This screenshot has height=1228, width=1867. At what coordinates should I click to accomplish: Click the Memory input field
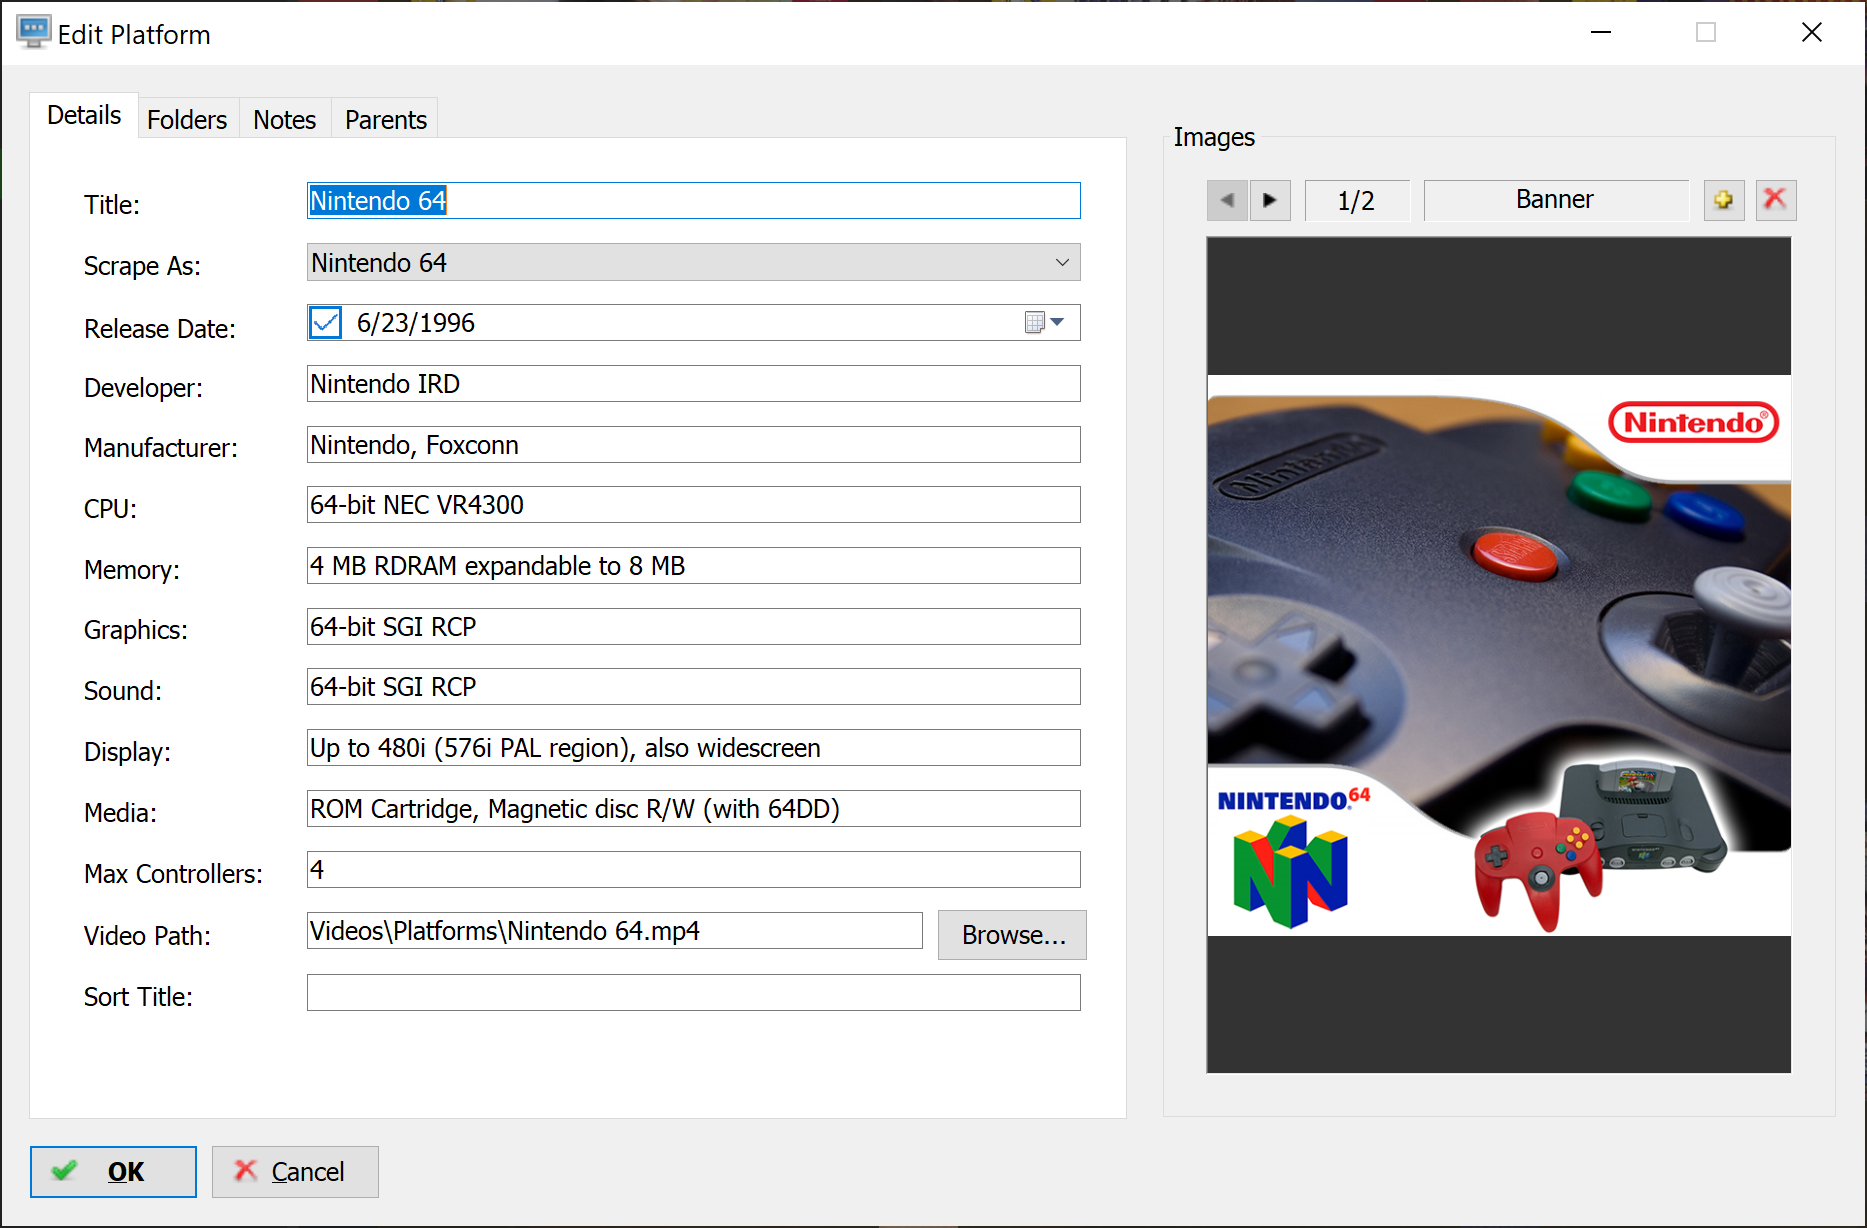694,566
